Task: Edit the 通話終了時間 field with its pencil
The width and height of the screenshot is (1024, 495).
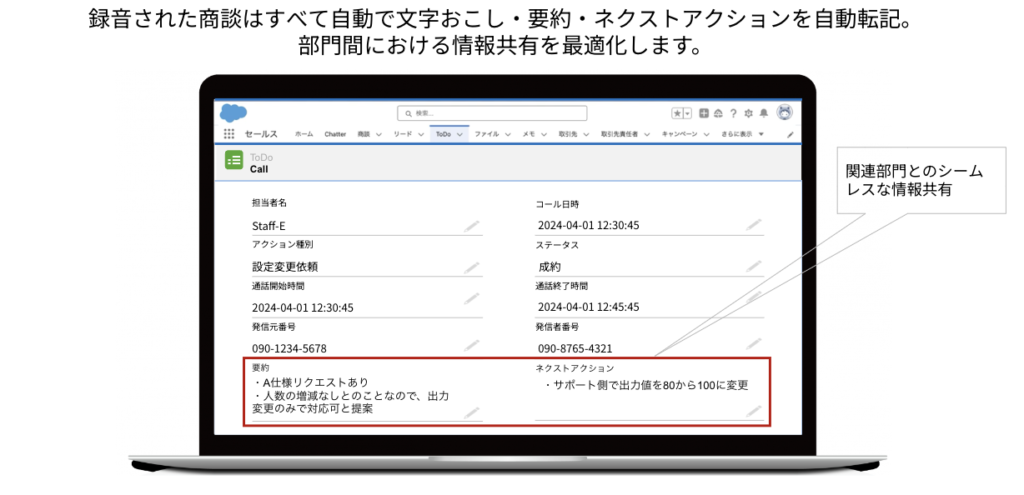Action: tap(754, 298)
